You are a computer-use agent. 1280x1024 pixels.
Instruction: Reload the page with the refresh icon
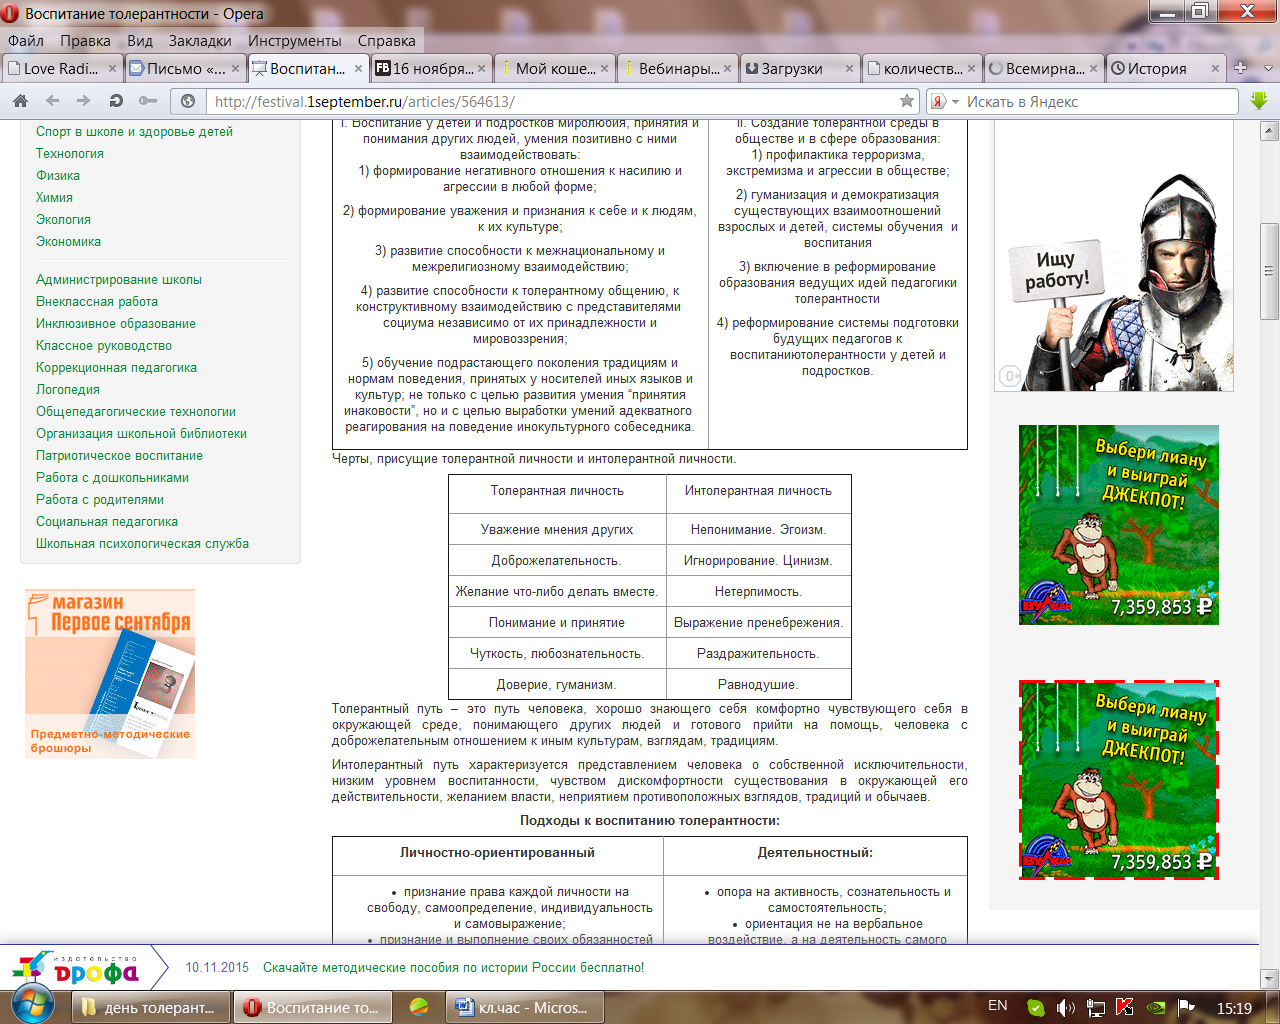[x=116, y=101]
